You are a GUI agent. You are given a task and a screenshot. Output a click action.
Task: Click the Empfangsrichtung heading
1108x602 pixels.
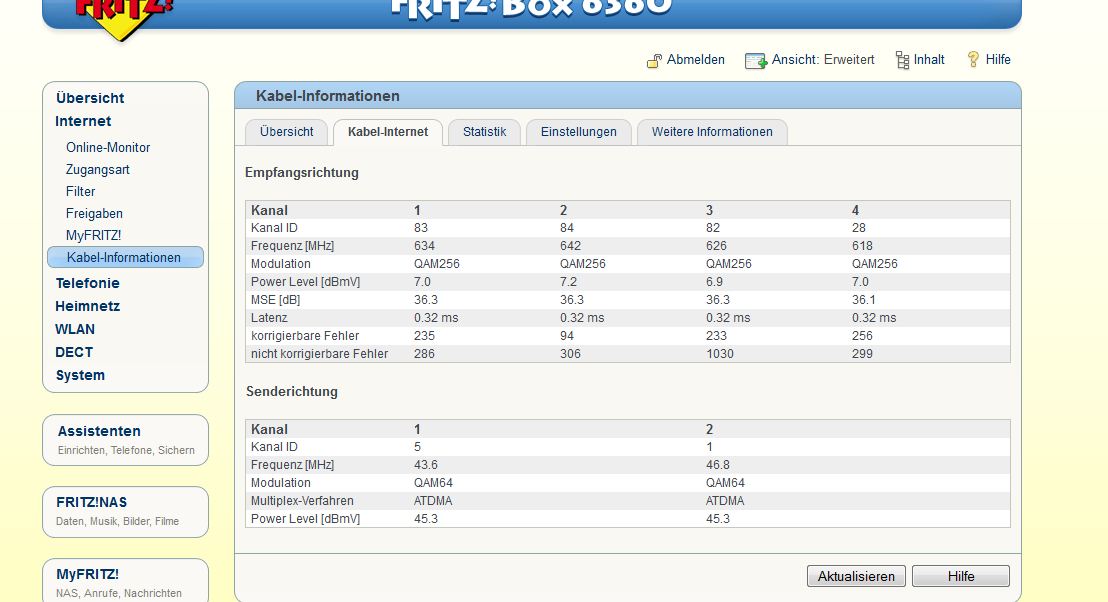pos(302,172)
